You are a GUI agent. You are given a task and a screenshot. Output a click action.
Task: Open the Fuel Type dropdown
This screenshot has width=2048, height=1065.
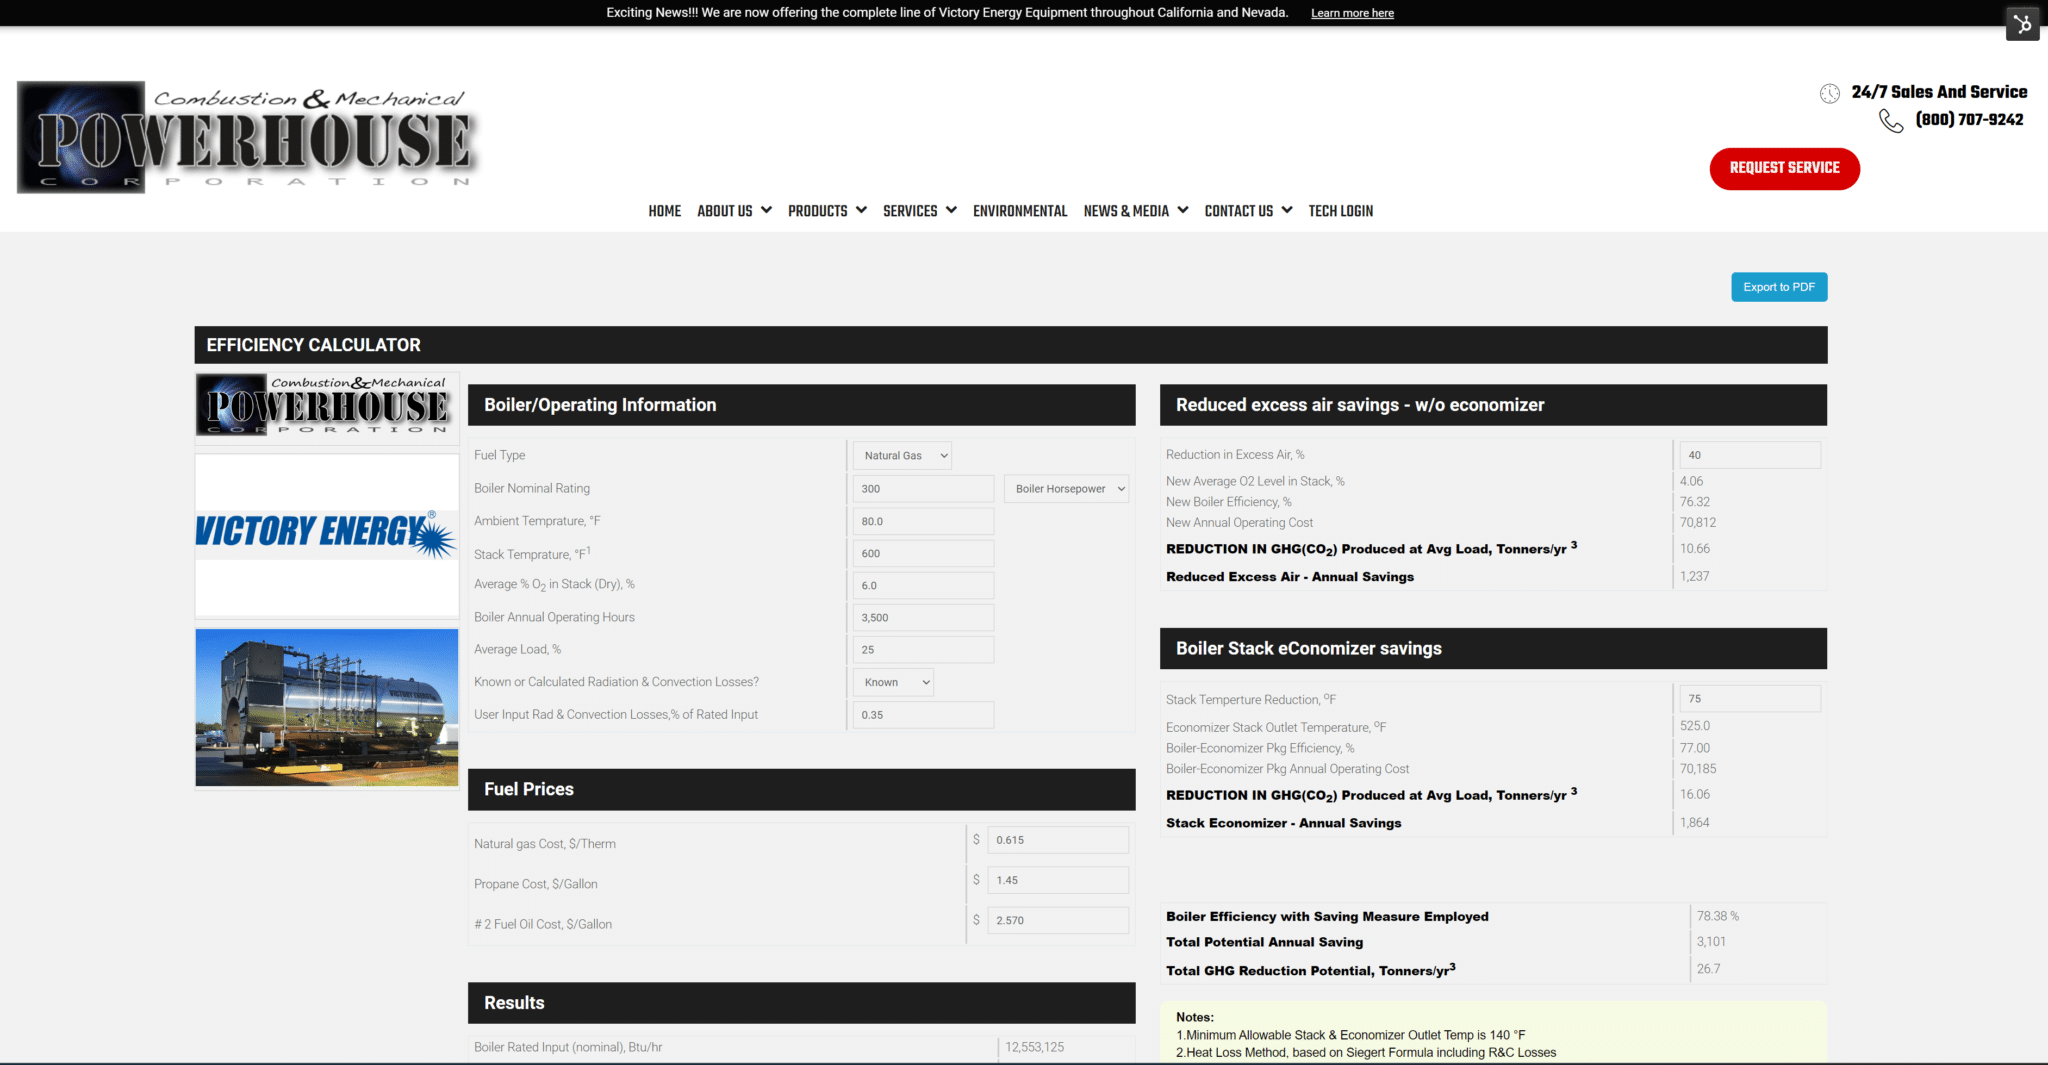point(902,456)
